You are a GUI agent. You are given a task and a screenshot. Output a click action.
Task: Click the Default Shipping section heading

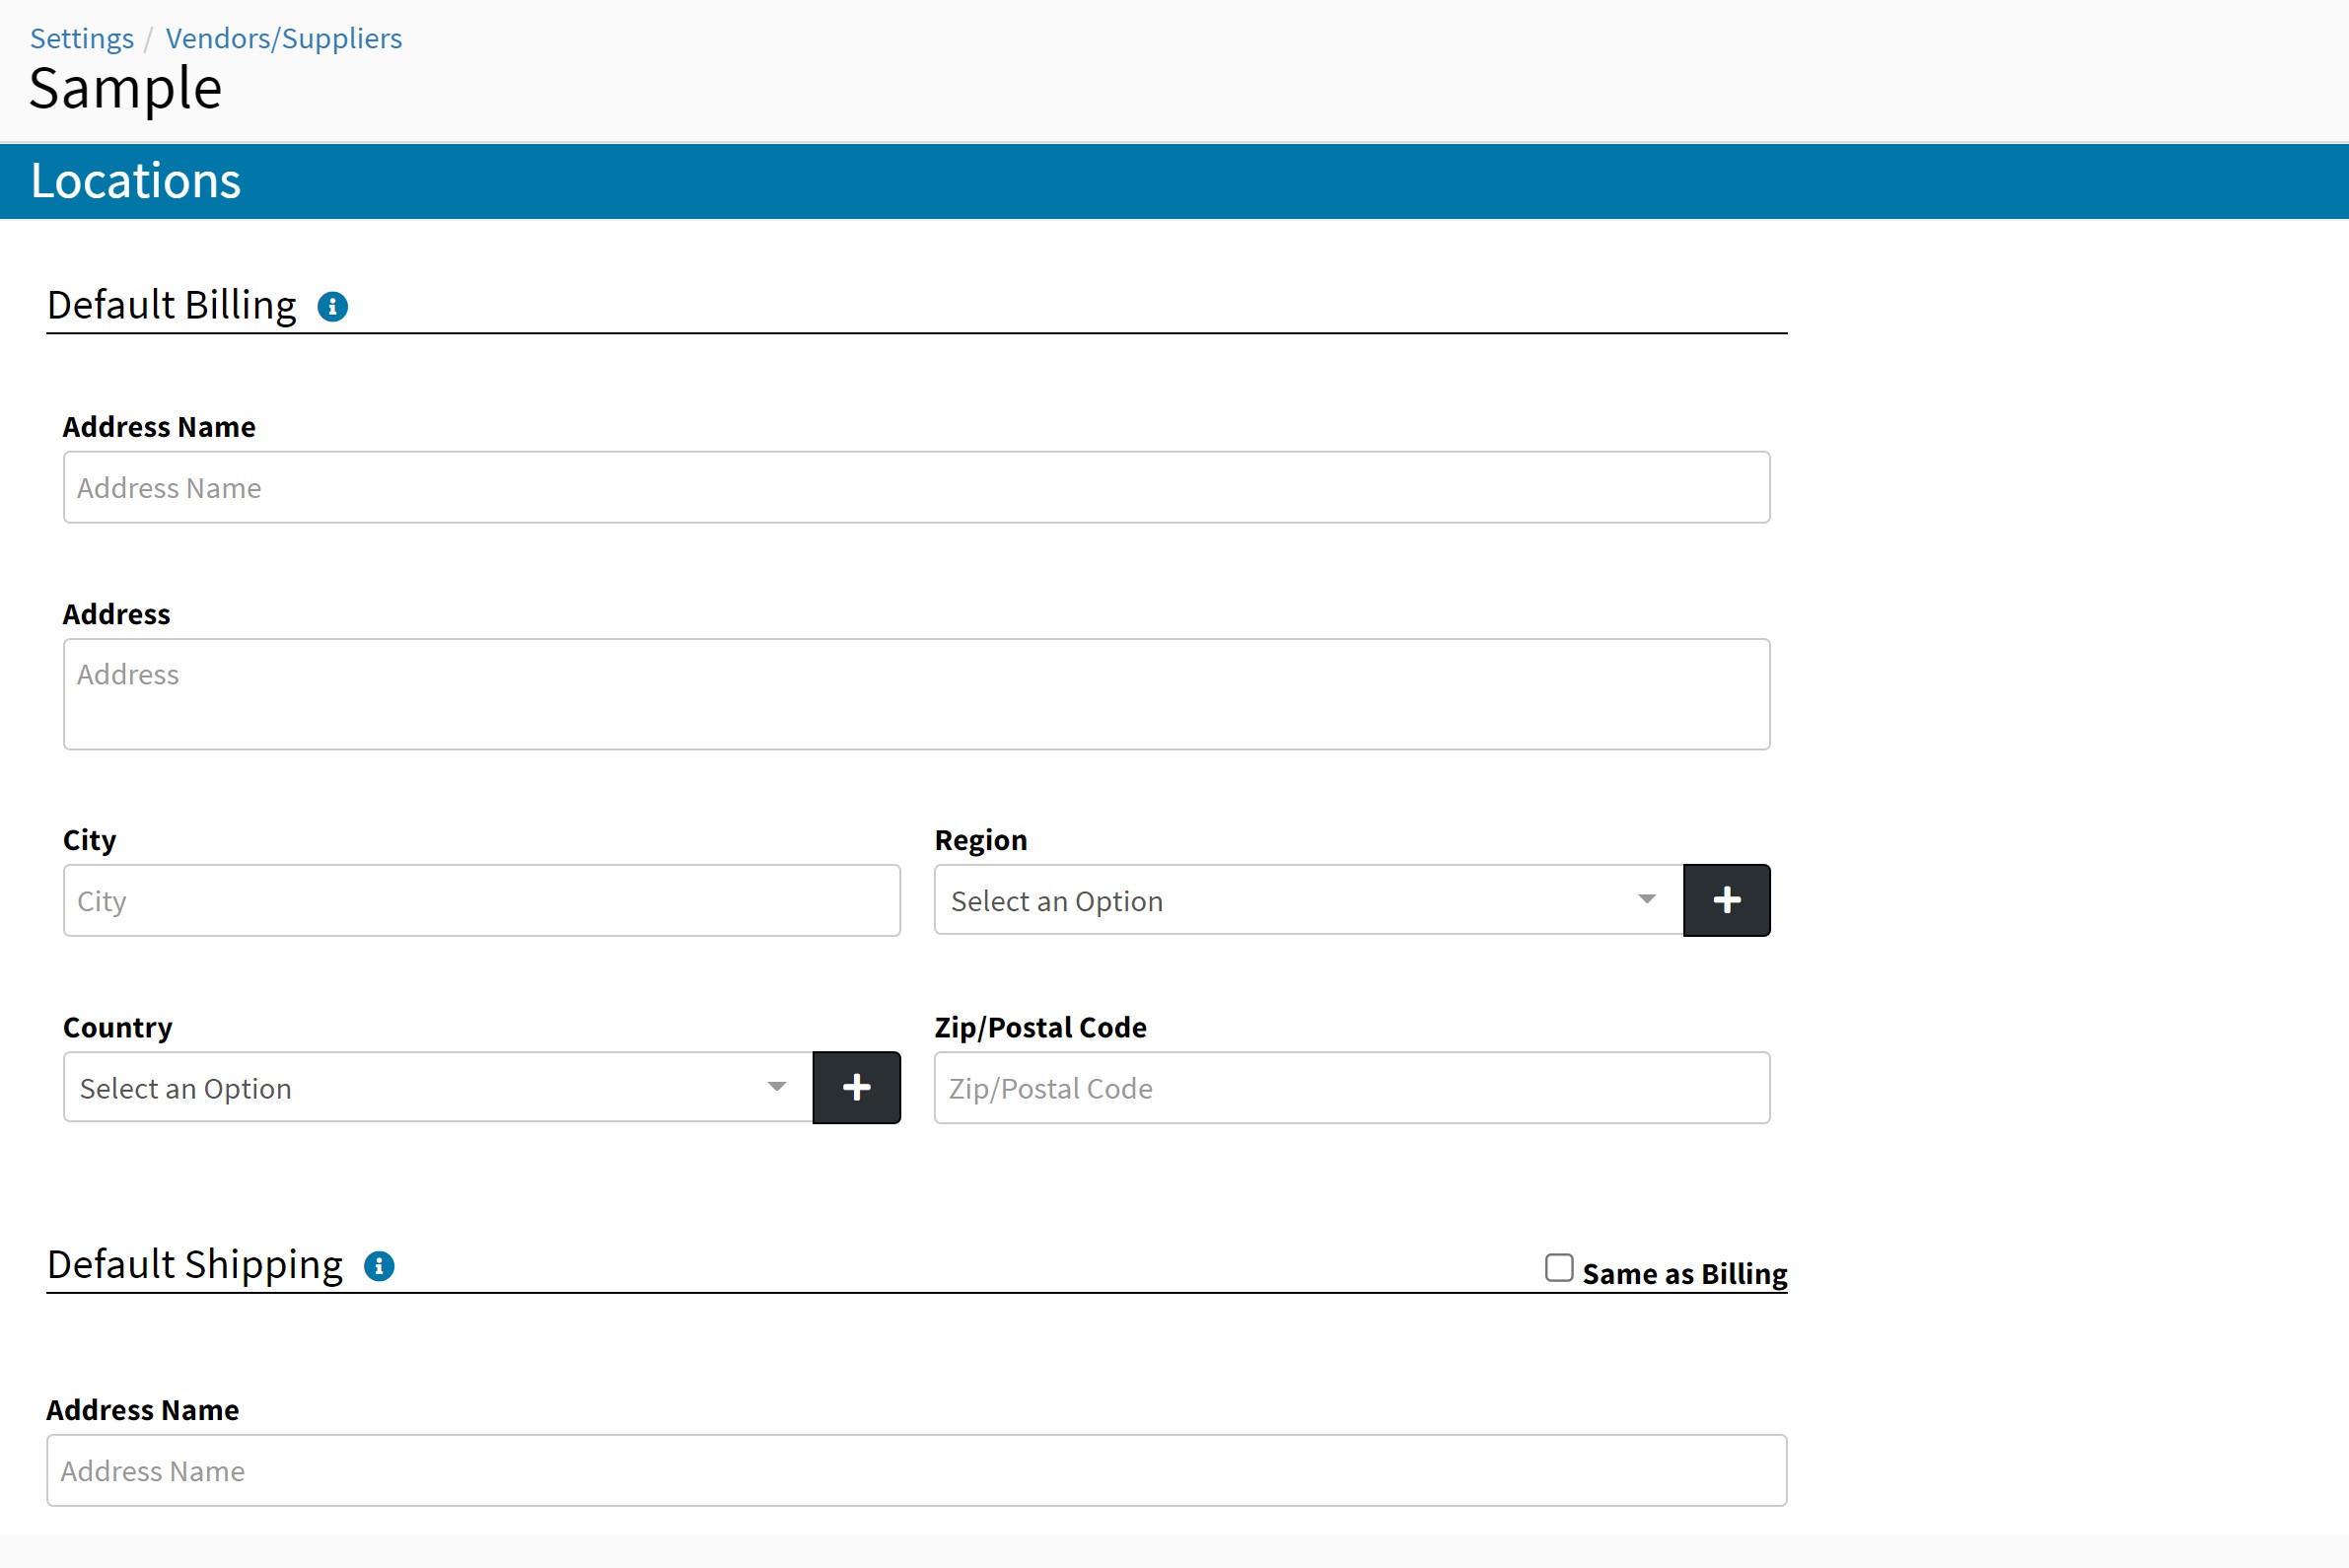coord(195,1264)
